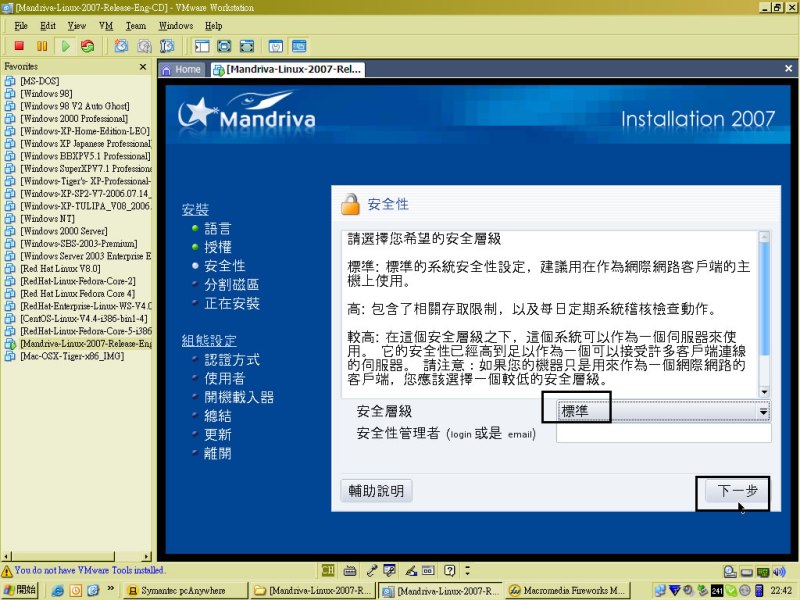Viewport: 800px width, 600px height.
Task: Select [Windows-SBS-2003-Premium] in Favorites
Action: (79, 244)
